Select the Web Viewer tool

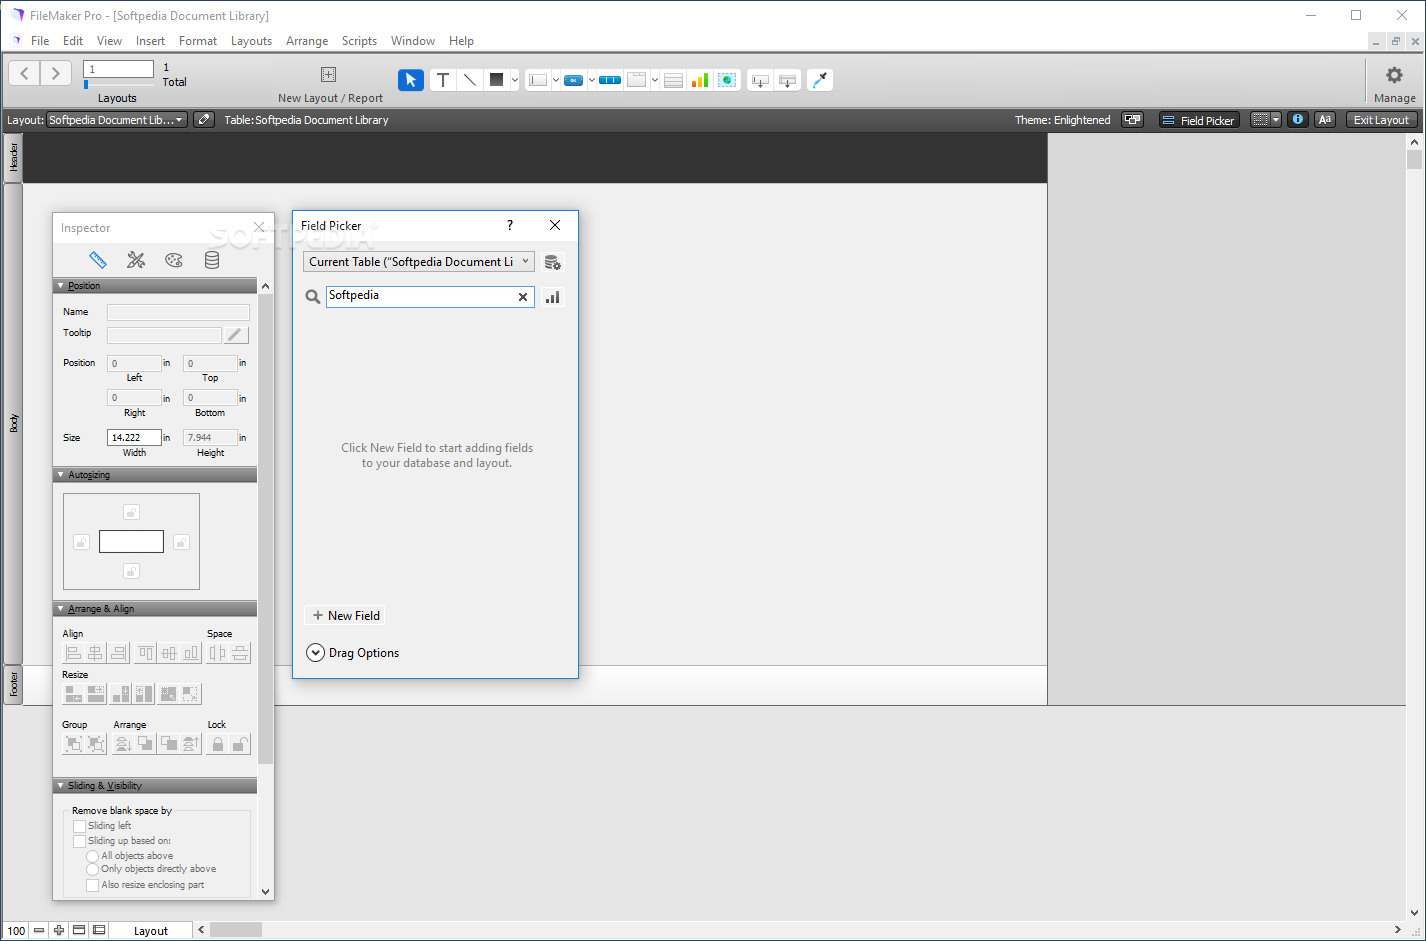coord(727,80)
